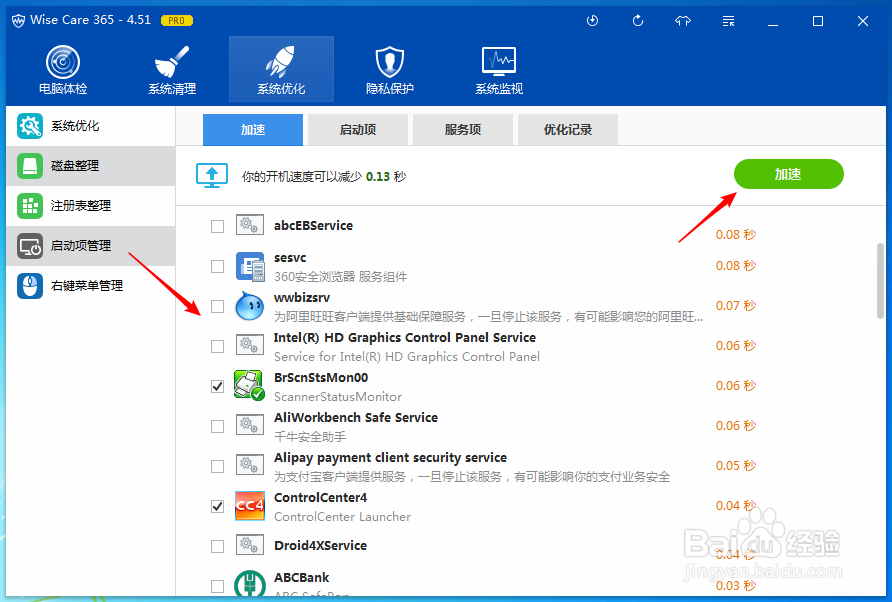Click the abcEBService name text
This screenshot has width=892, height=602.
click(x=313, y=225)
